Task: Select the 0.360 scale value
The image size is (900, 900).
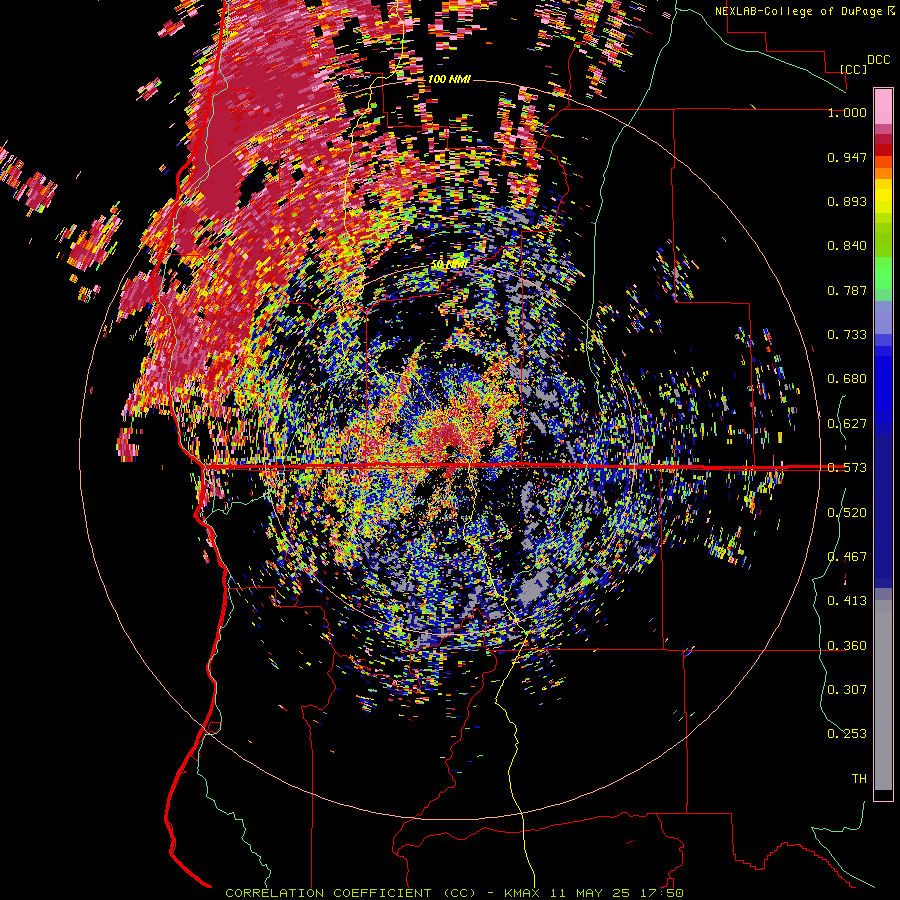Action: (x=847, y=646)
